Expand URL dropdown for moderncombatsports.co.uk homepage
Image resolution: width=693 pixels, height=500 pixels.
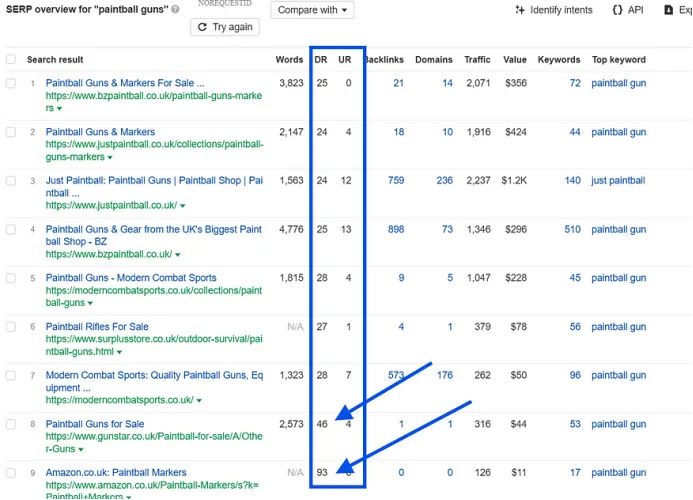pyautogui.click(x=199, y=401)
